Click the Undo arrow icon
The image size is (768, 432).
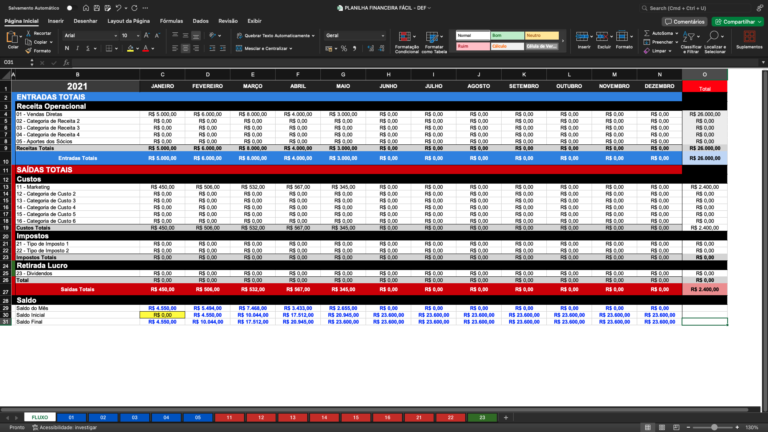[x=118, y=8]
